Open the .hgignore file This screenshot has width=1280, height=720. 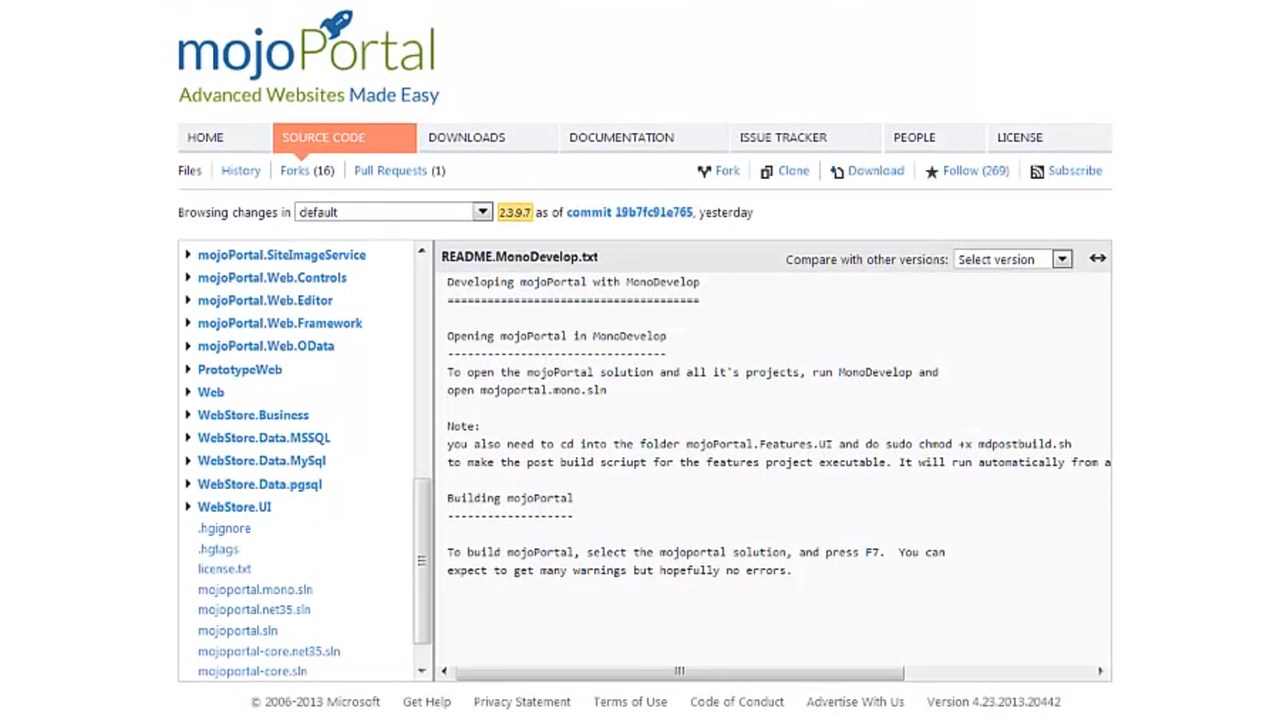pyautogui.click(x=224, y=528)
